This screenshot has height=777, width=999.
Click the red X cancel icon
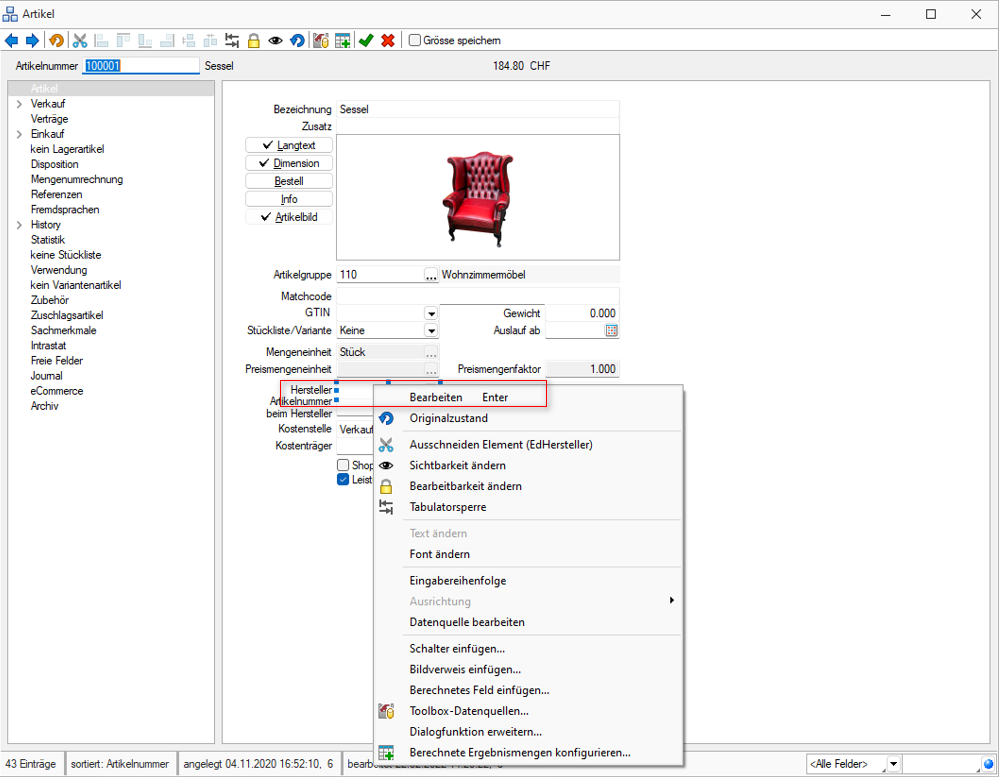(388, 41)
